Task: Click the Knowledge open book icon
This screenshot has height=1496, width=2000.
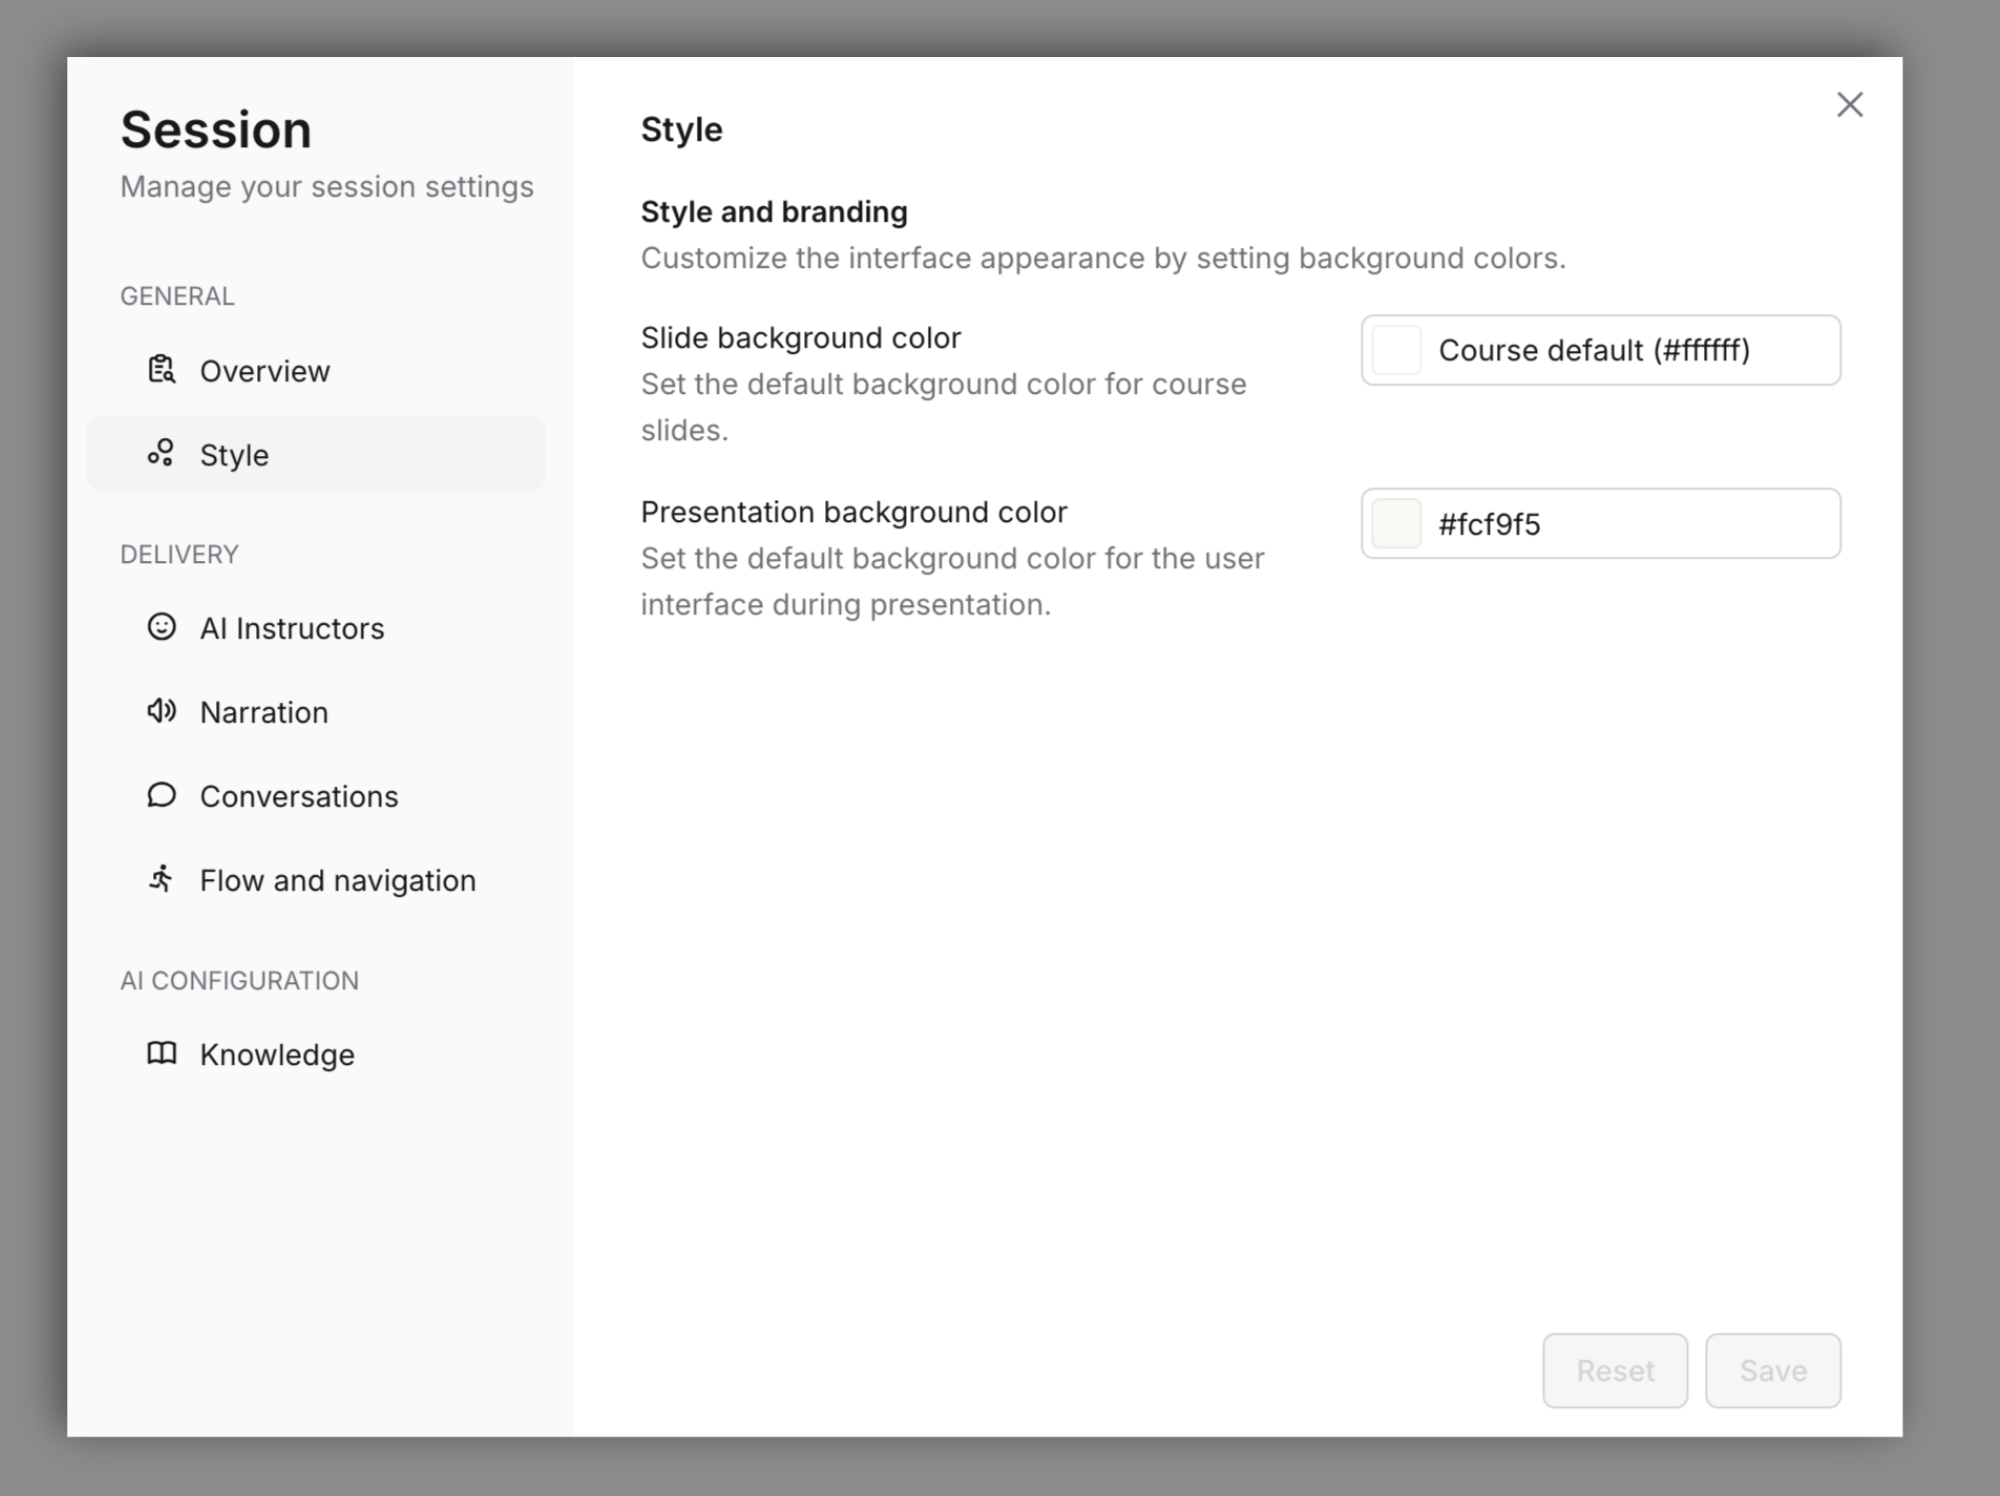Action: (x=161, y=1054)
